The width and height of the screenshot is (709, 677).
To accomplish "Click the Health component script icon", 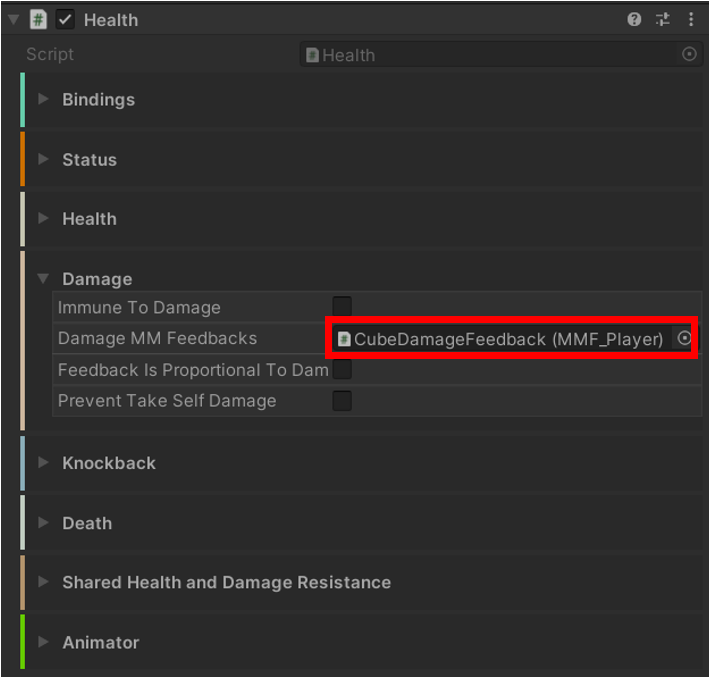I will (x=38, y=20).
